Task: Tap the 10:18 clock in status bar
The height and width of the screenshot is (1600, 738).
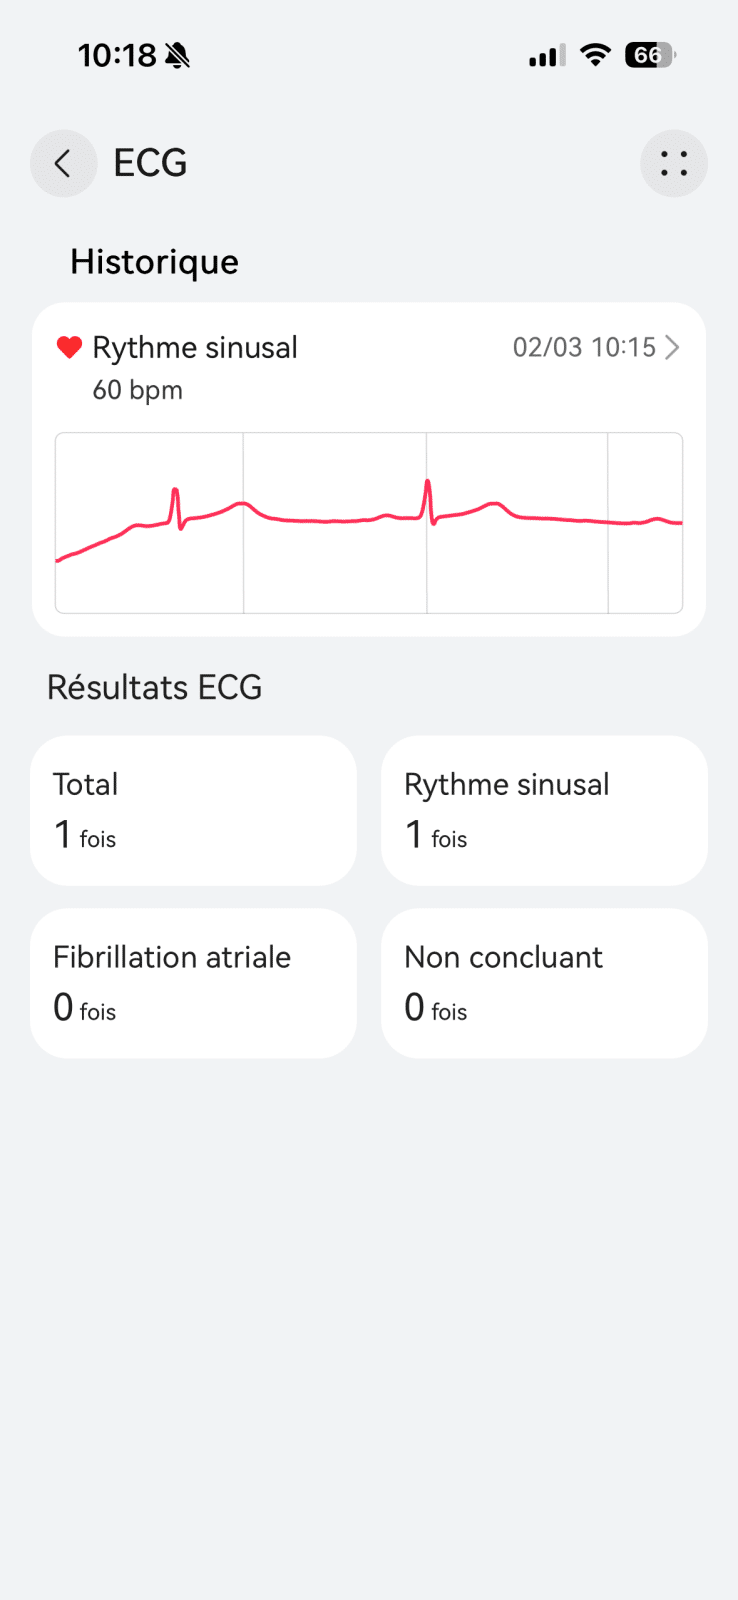Action: (117, 55)
